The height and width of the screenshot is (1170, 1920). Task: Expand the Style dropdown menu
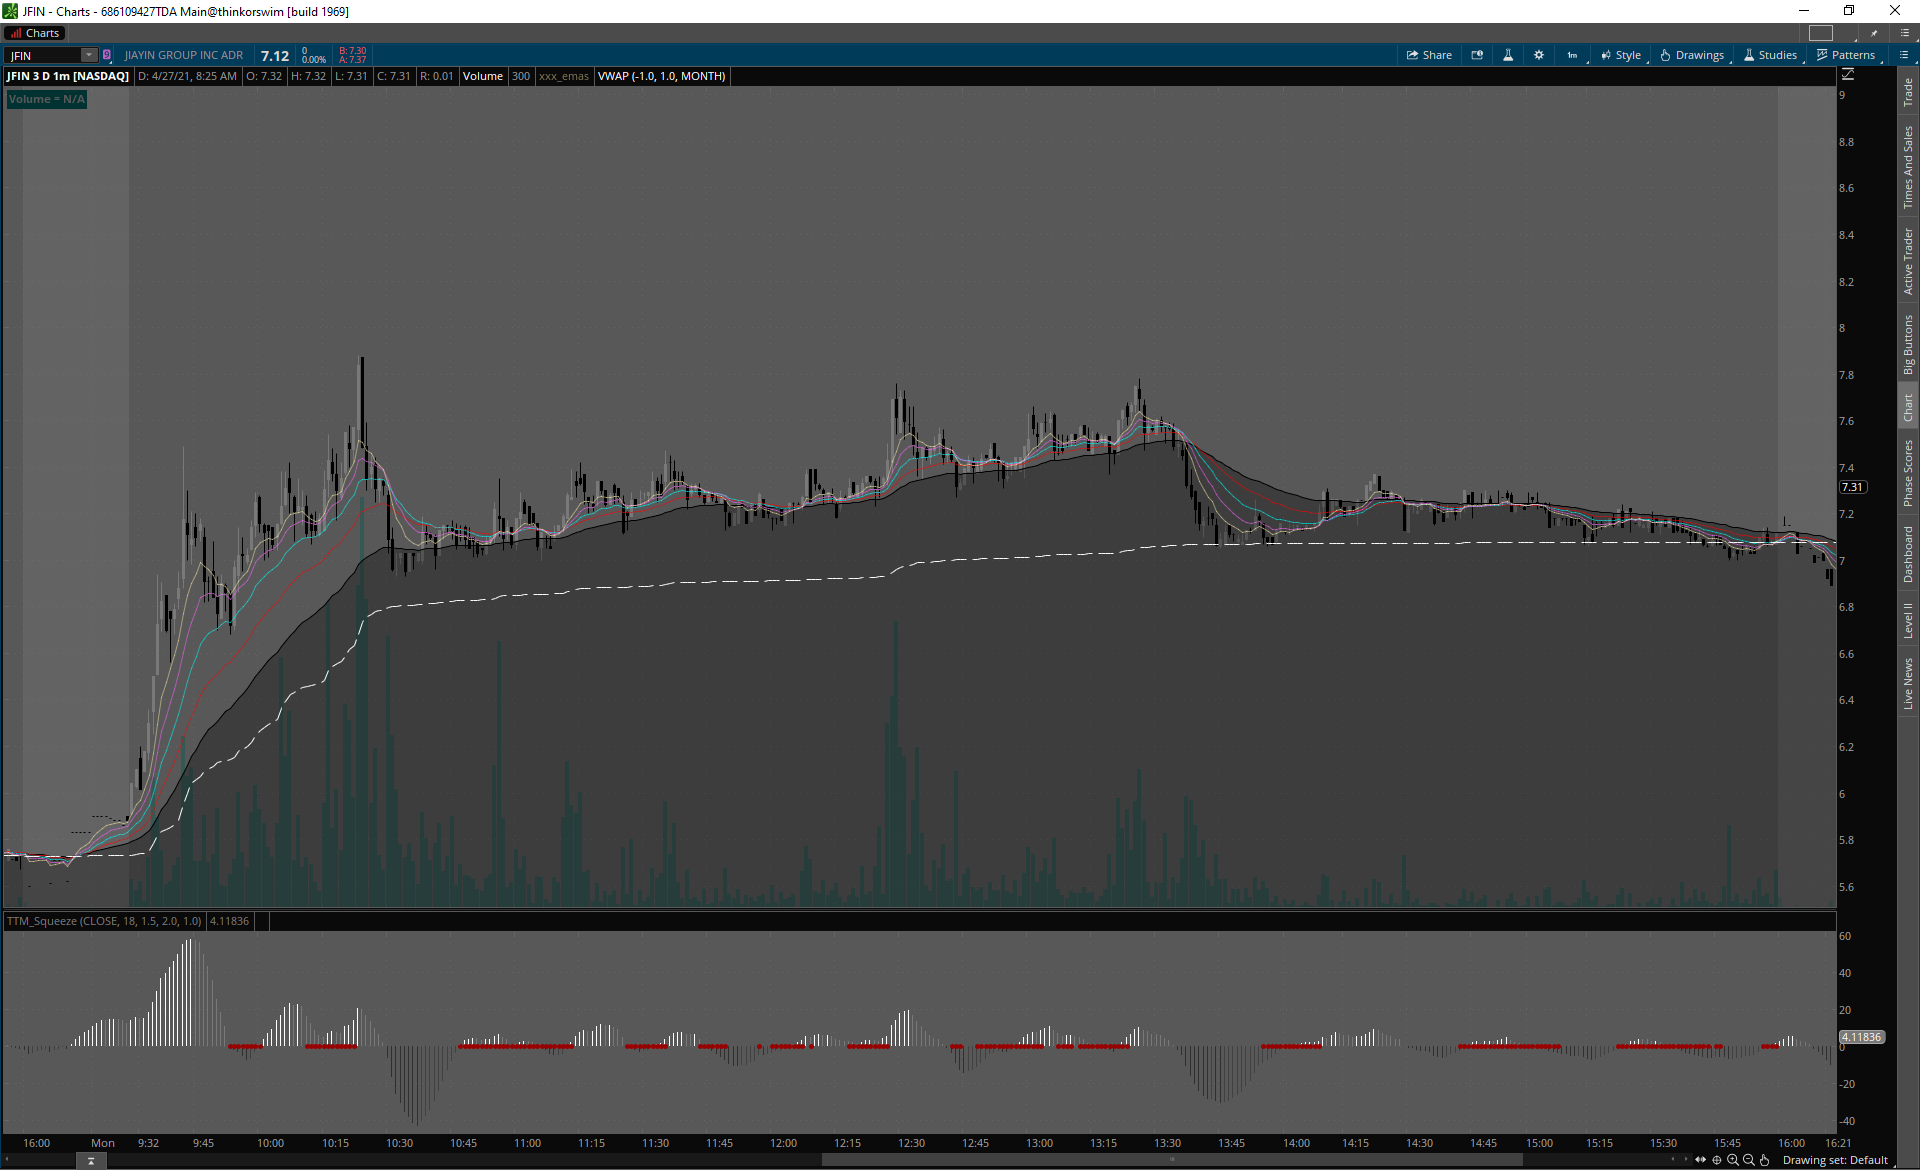coord(1621,55)
